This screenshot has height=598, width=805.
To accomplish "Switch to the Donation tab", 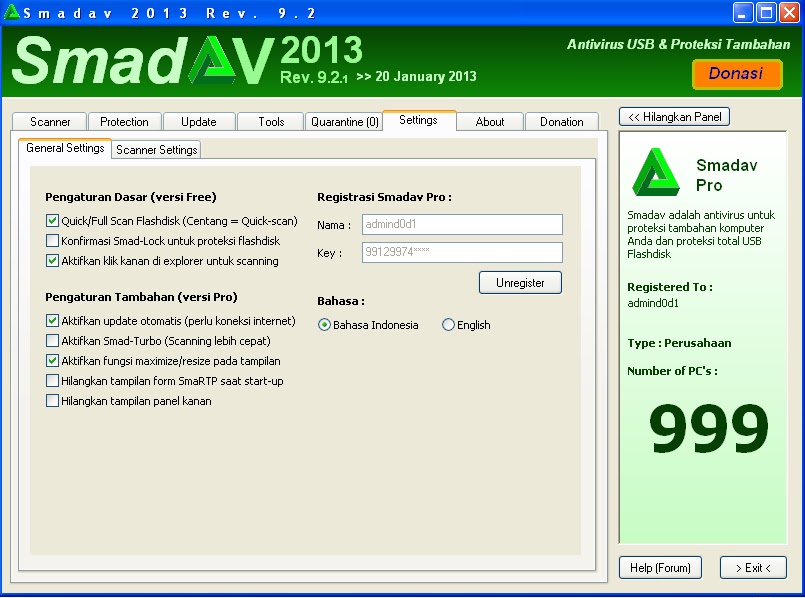I will pyautogui.click(x=562, y=122).
